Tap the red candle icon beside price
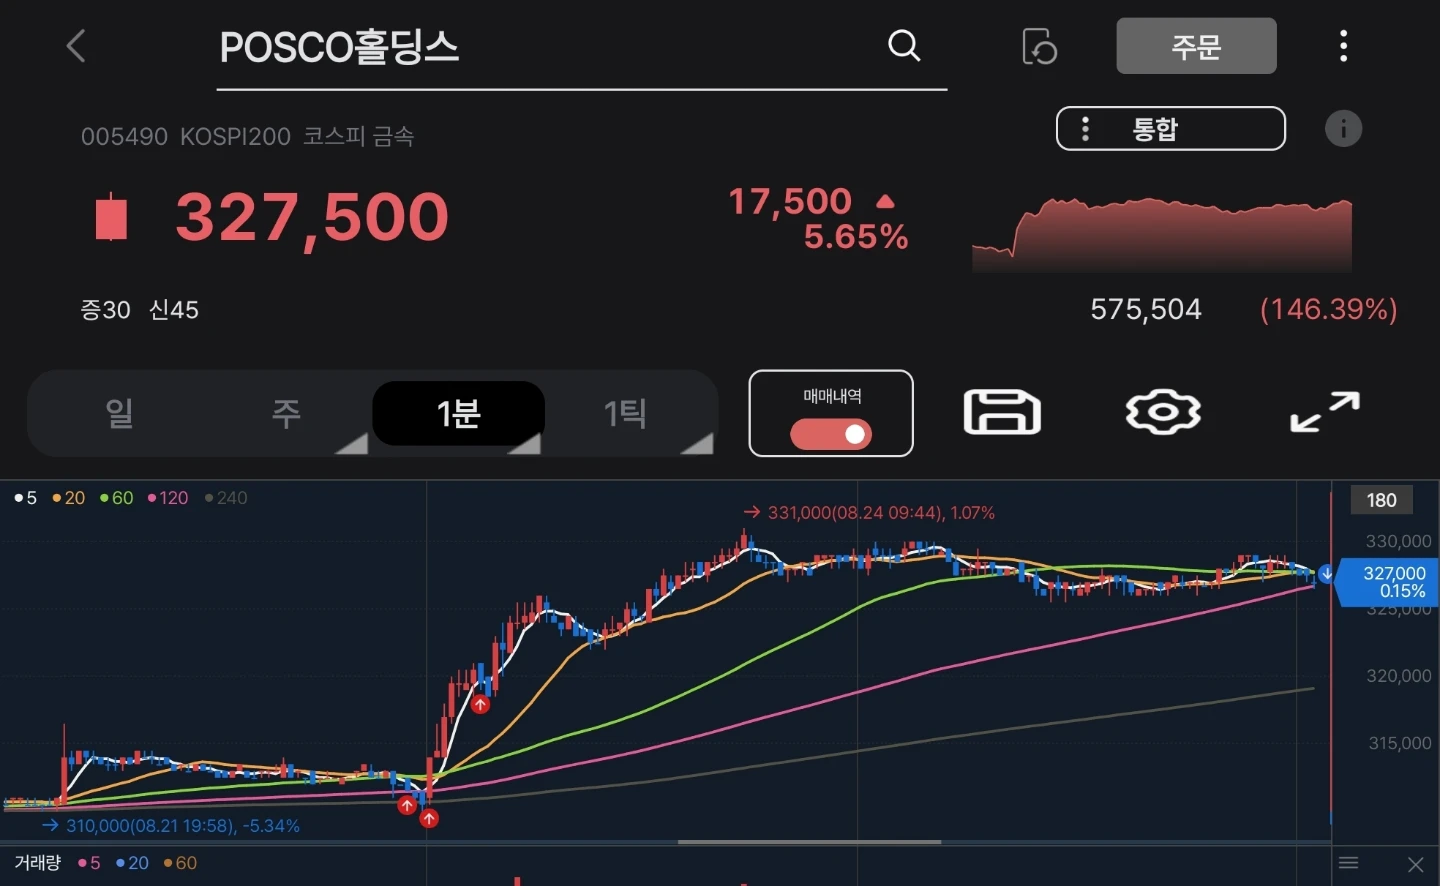Viewport: 1440px width, 886px height. [x=111, y=217]
